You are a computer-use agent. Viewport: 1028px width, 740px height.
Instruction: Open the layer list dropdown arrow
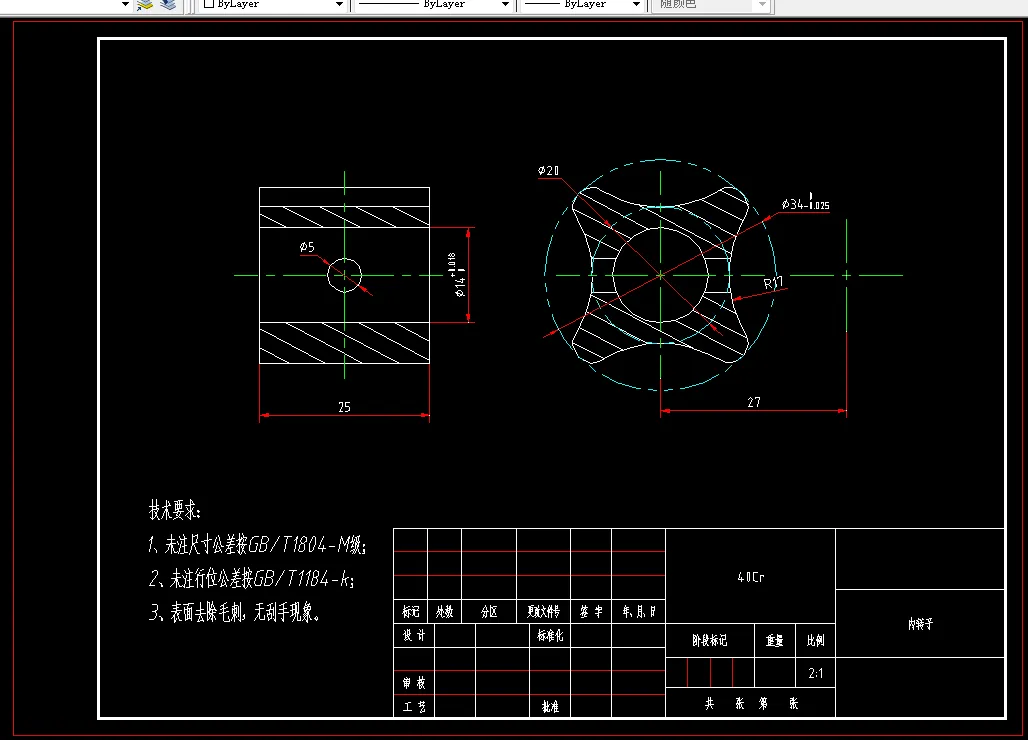(125, 5)
